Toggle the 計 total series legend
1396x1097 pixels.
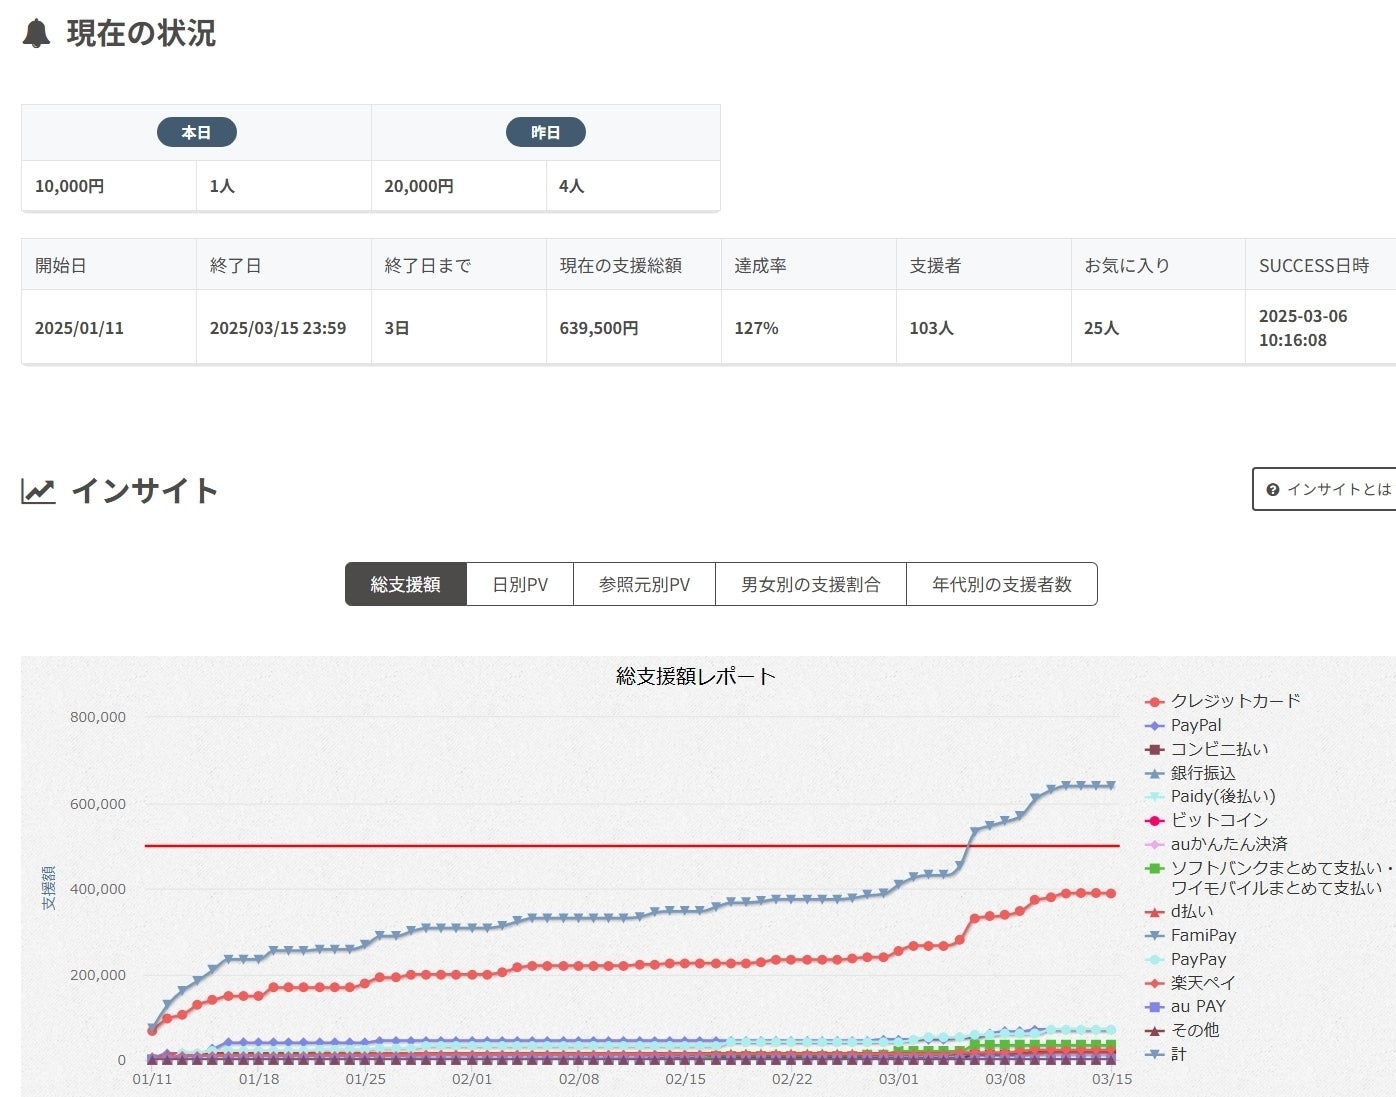pyautogui.click(x=1178, y=1054)
